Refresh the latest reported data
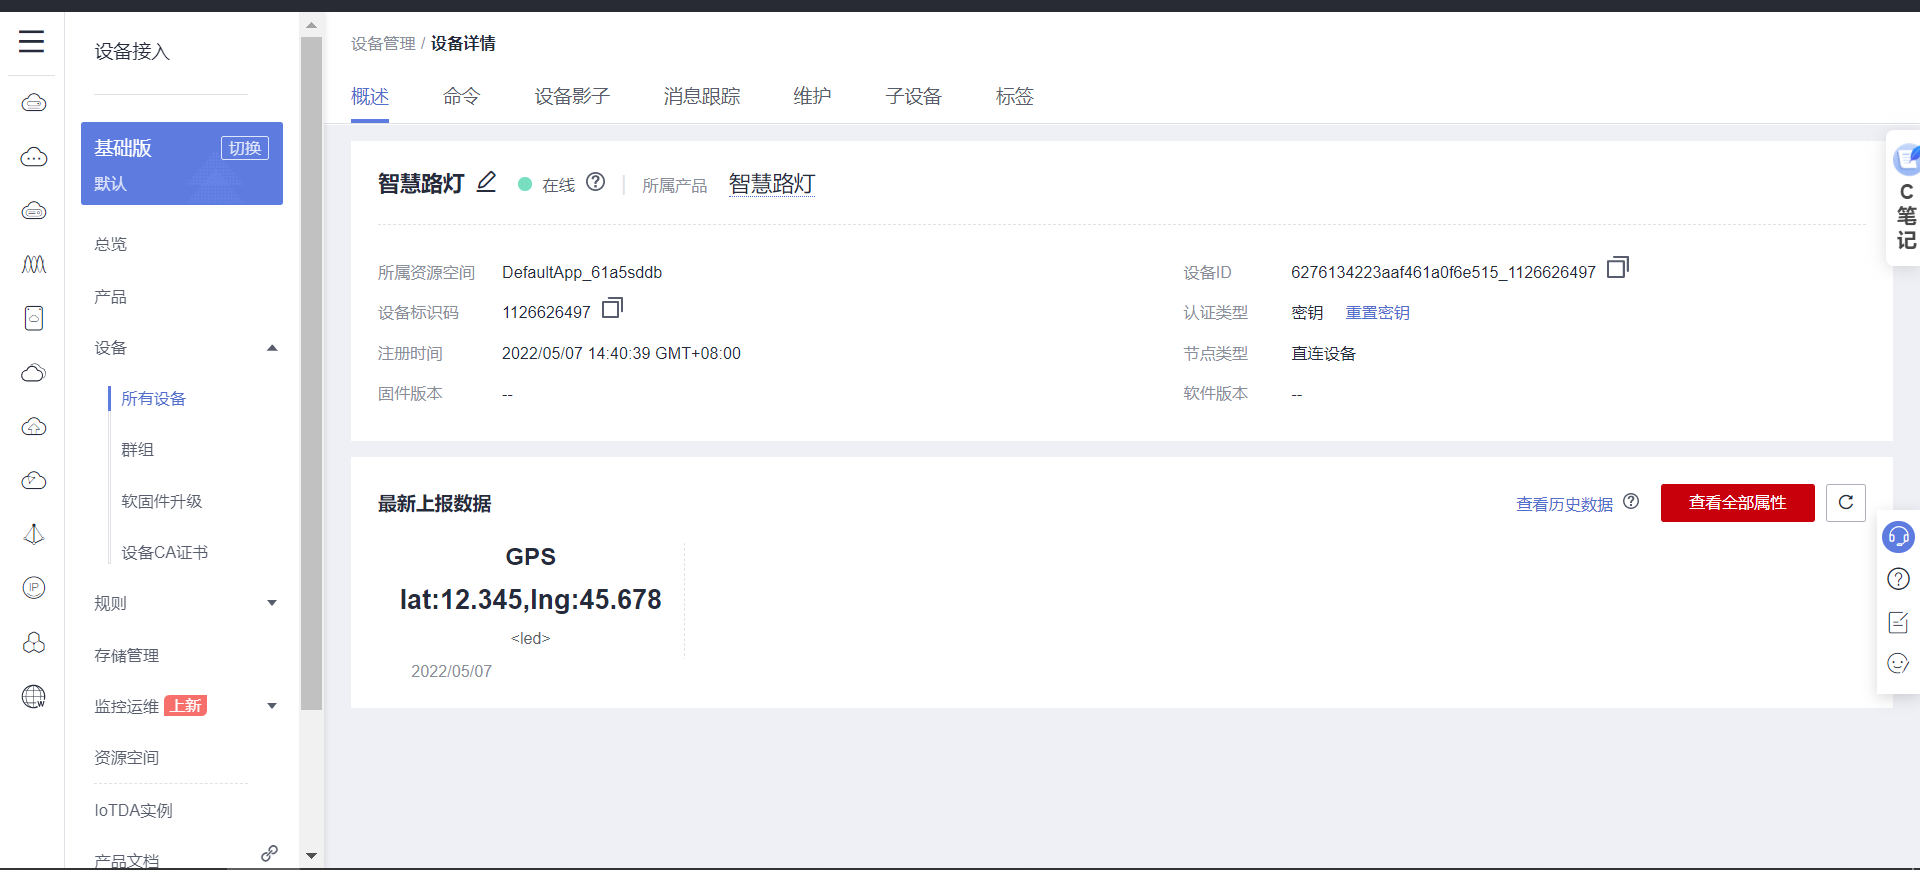 coord(1846,503)
